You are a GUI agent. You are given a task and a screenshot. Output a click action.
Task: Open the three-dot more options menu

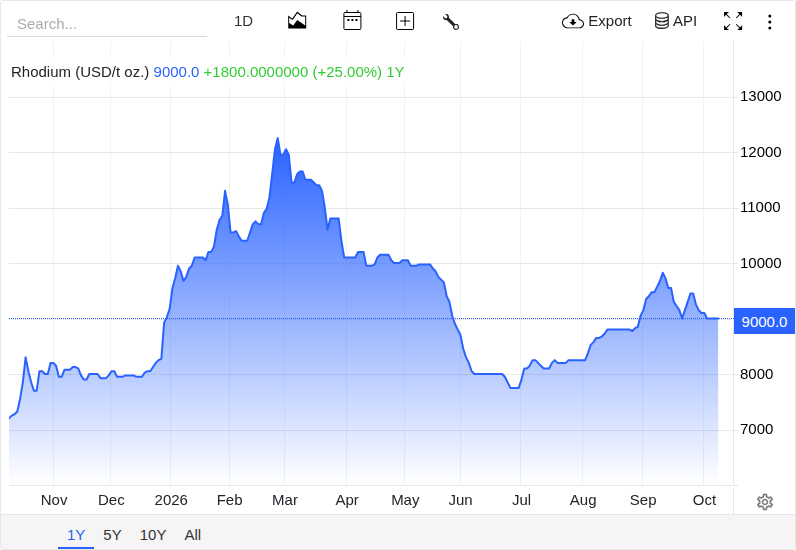(770, 22)
